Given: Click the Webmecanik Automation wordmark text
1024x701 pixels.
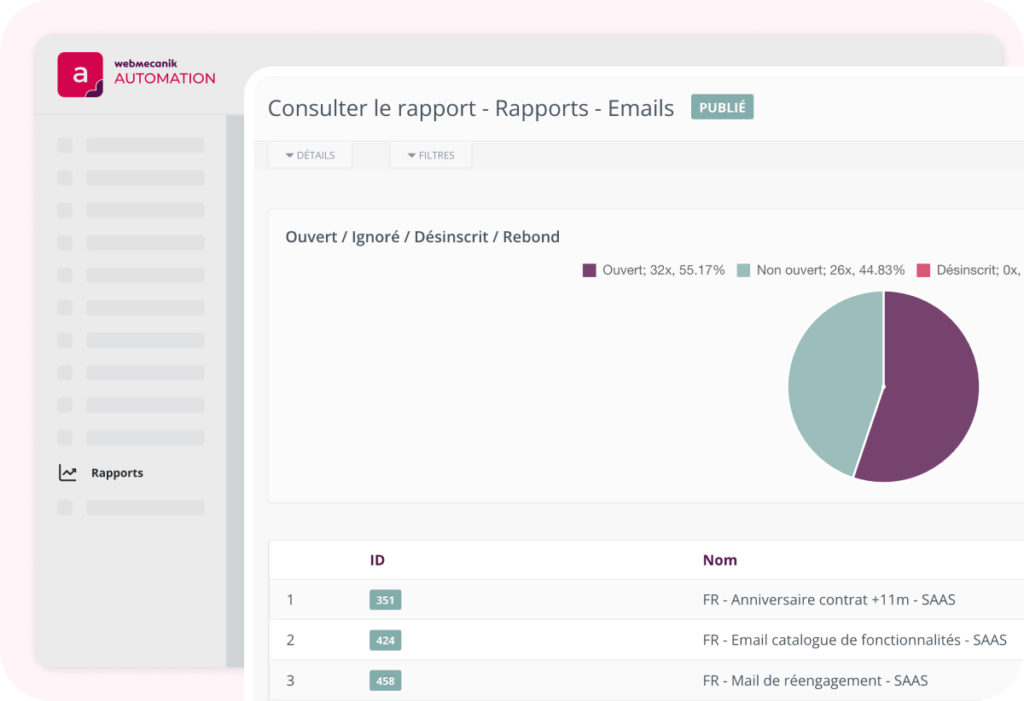Looking at the screenshot, I should 164,72.
